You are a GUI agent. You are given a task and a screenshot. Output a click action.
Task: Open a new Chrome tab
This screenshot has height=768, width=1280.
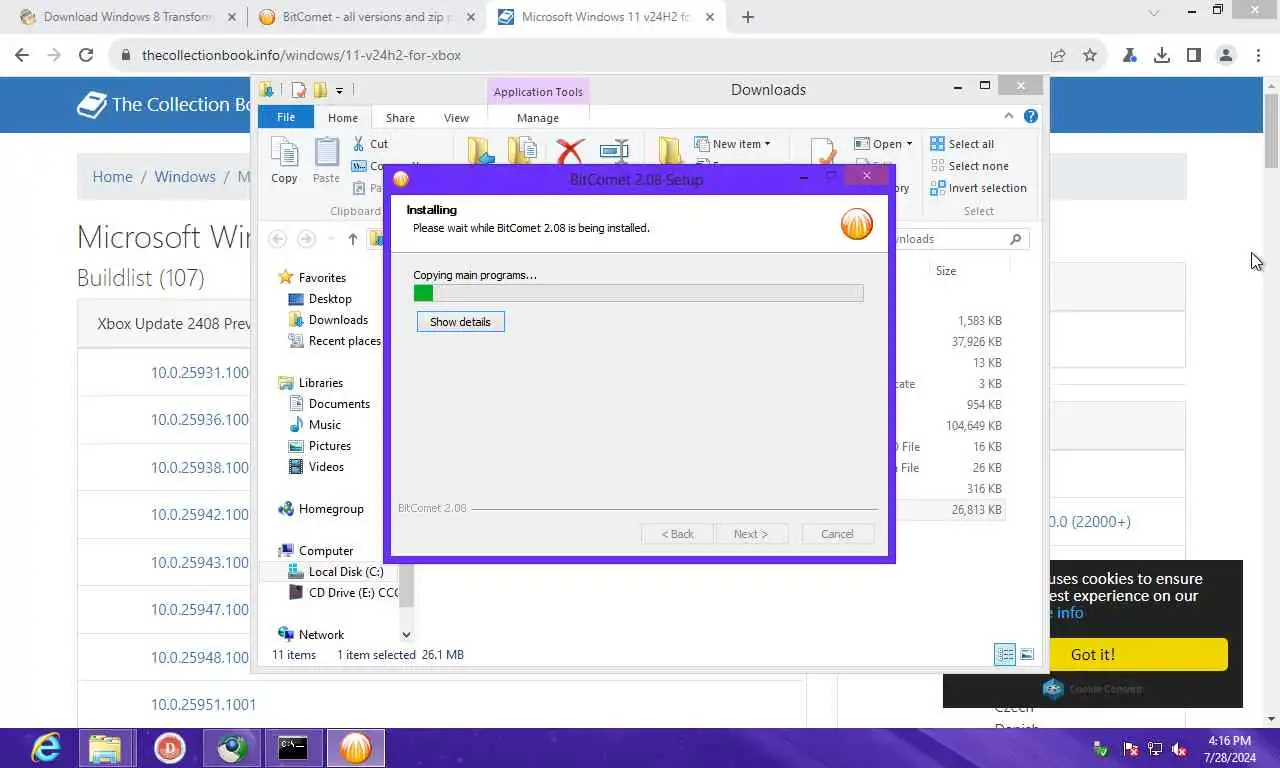(748, 17)
